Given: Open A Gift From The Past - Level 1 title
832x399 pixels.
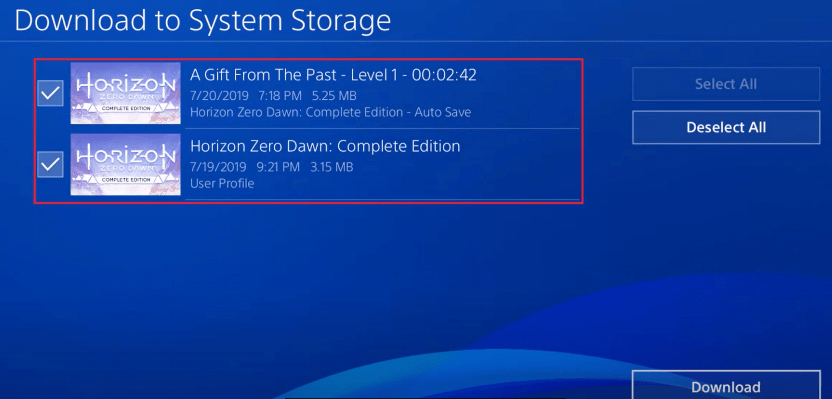Looking at the screenshot, I should point(333,75).
